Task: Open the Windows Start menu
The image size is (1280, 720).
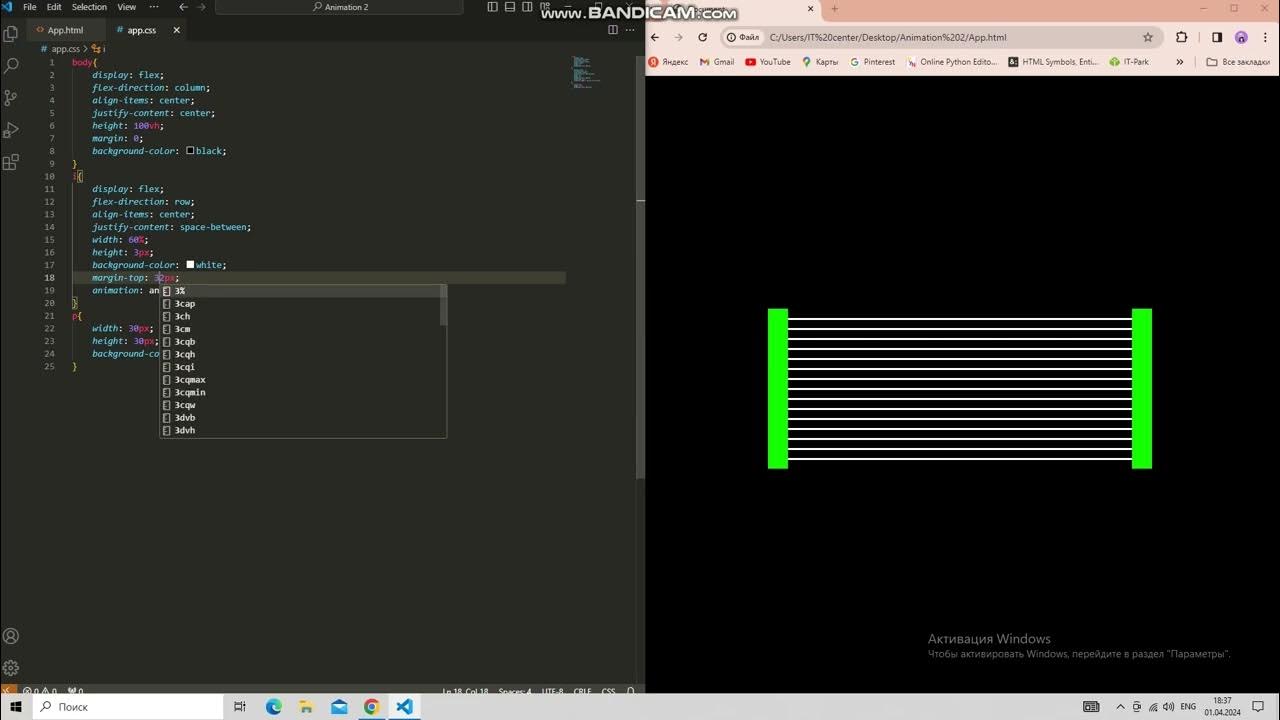Action: click(16, 707)
